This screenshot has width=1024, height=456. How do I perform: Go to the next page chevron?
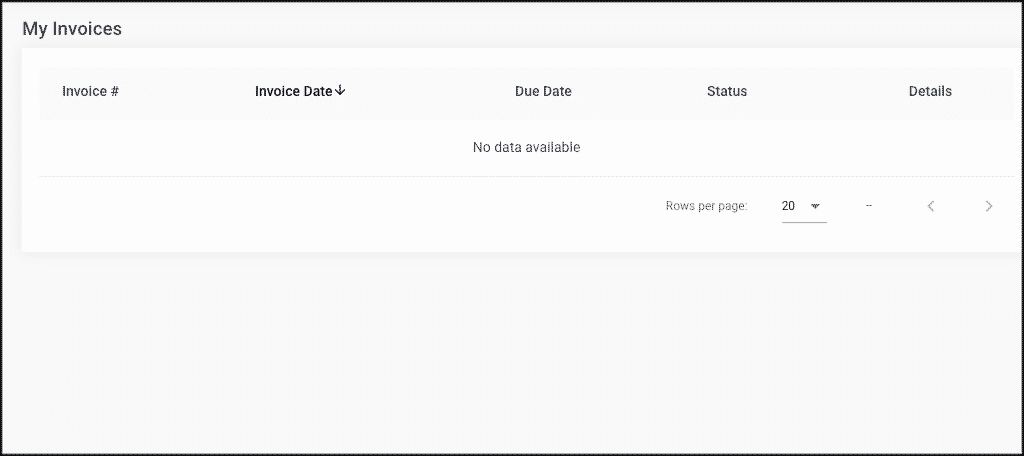[989, 206]
